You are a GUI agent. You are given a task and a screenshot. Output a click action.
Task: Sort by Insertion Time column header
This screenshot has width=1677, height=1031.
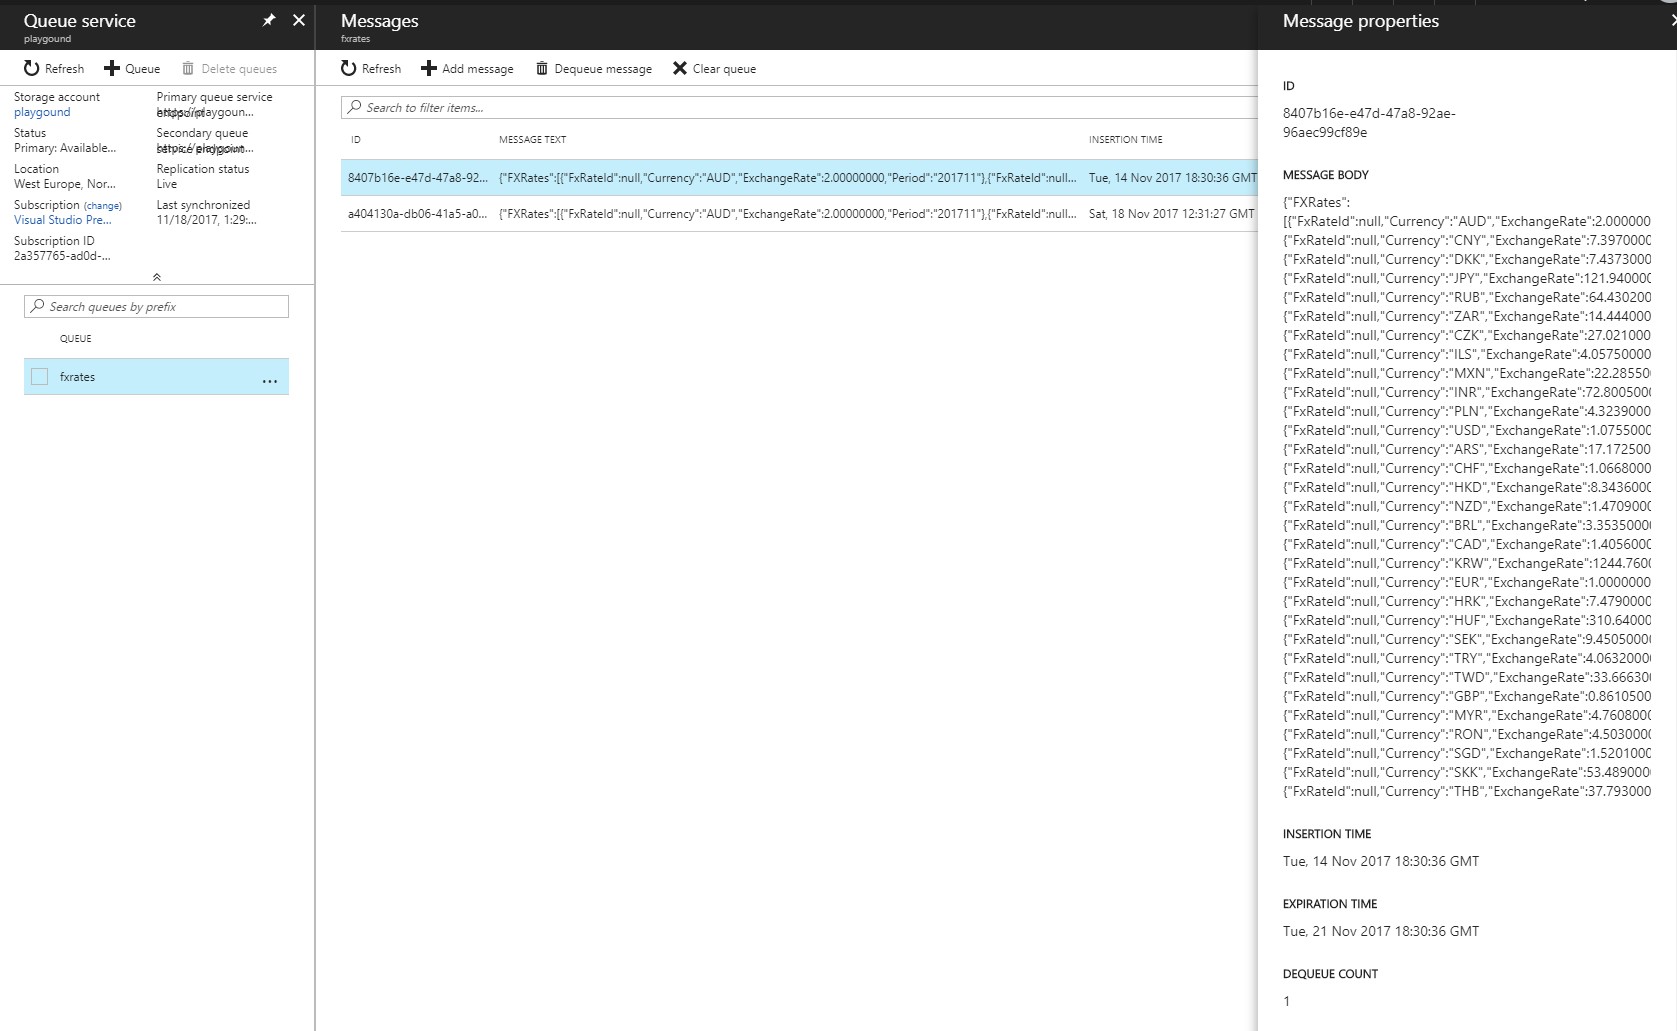[x=1125, y=139]
